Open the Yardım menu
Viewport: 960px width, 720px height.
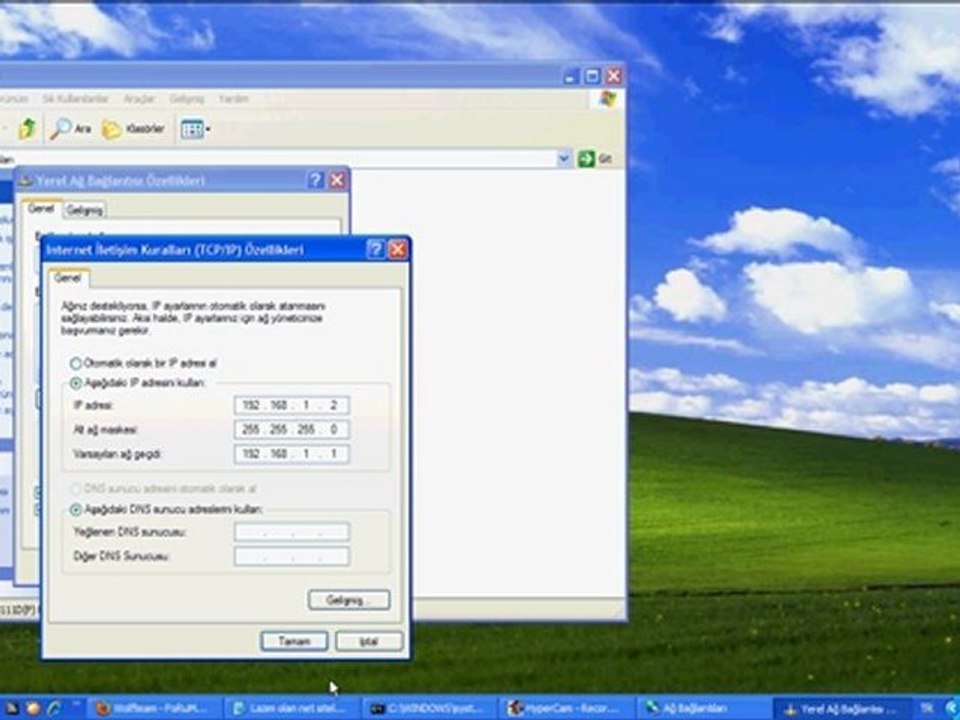234,99
